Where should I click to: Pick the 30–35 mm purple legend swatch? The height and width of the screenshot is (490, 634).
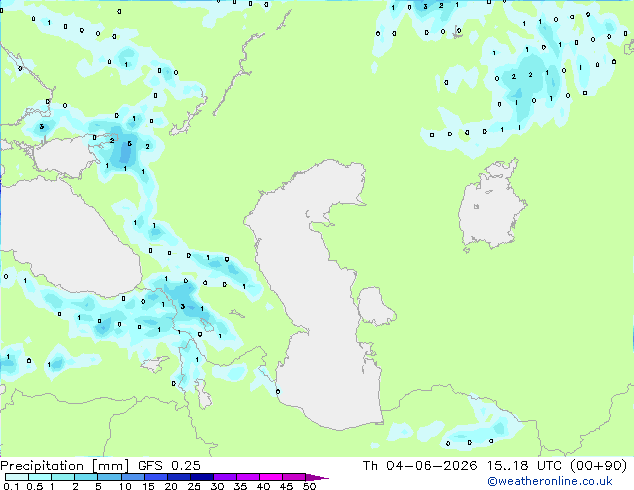pyautogui.click(x=225, y=477)
